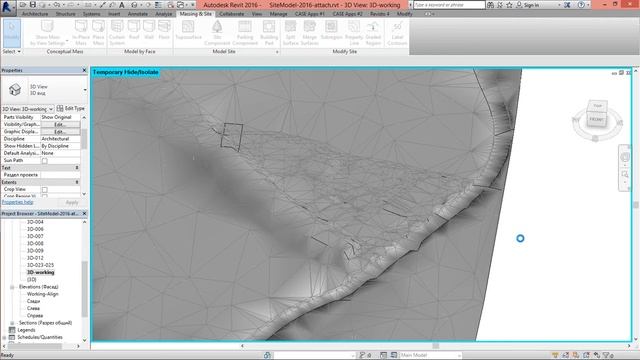The width and height of the screenshot is (640, 360).
Task: Select the 3D-023-025 view in browser
Action: pos(40,265)
